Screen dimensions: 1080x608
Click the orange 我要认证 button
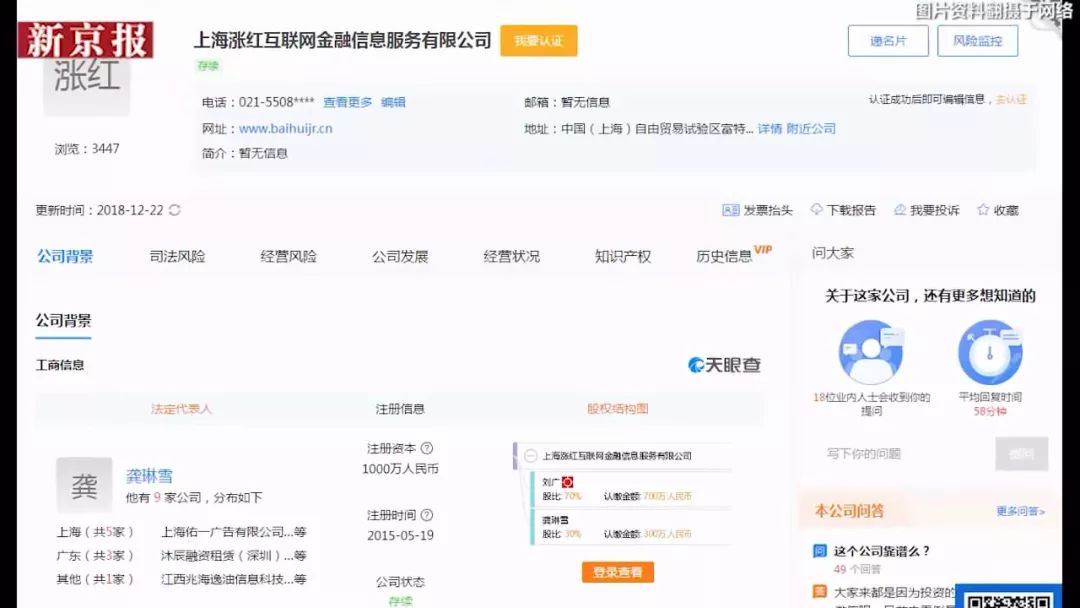(539, 41)
